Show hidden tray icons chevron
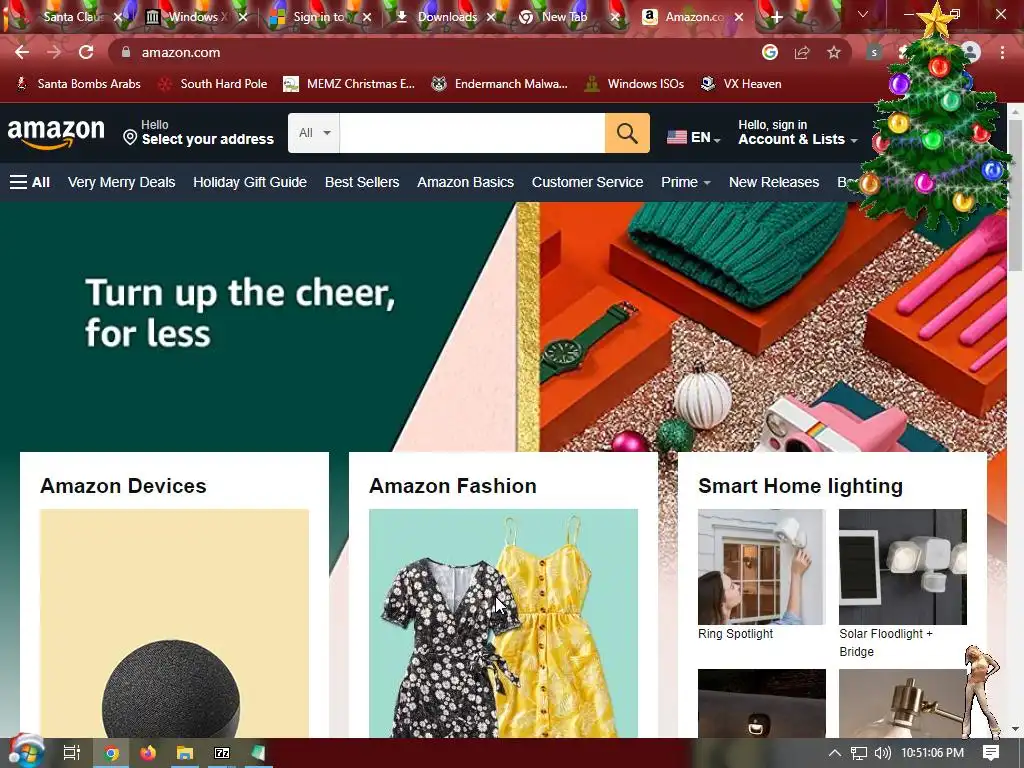This screenshot has width=1024, height=768. click(835, 753)
